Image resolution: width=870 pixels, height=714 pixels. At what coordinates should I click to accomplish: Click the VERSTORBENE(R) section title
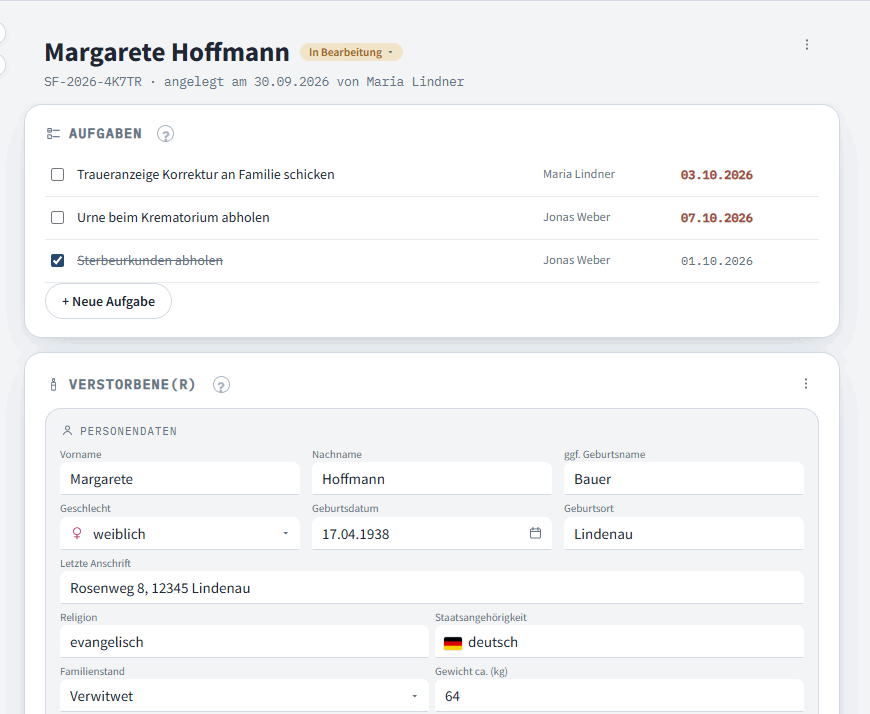(132, 384)
